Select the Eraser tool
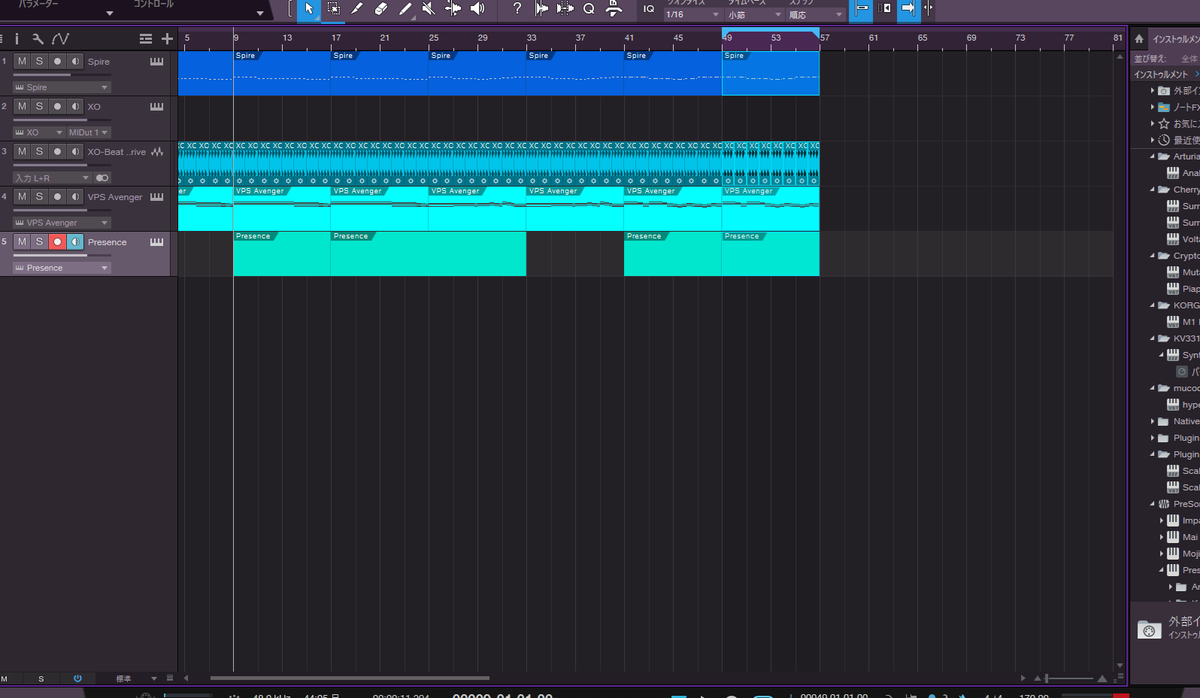 point(381,9)
